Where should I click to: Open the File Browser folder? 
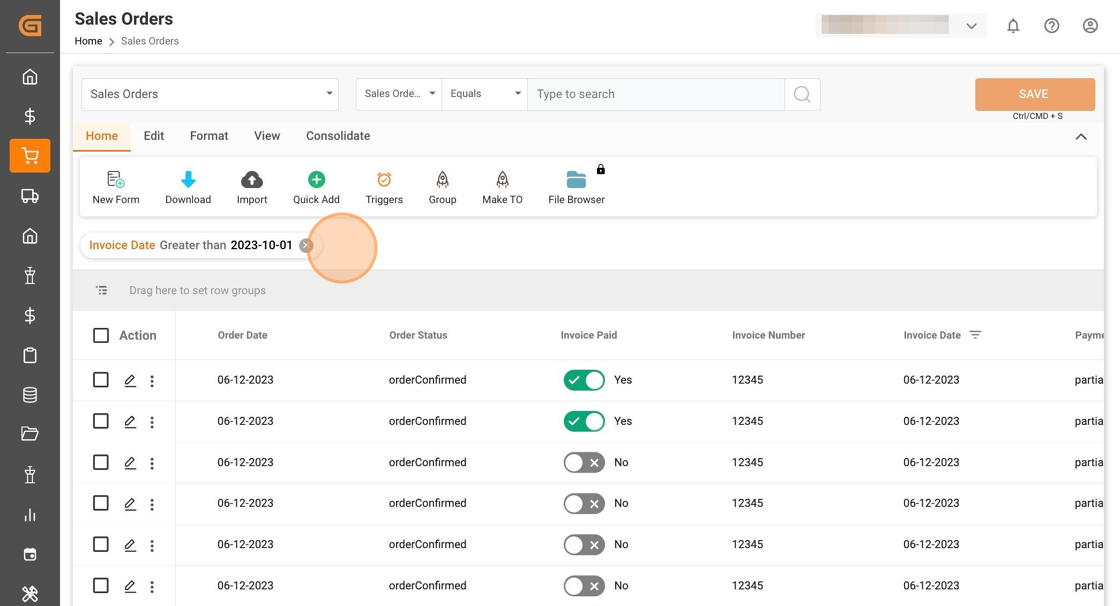(x=576, y=180)
